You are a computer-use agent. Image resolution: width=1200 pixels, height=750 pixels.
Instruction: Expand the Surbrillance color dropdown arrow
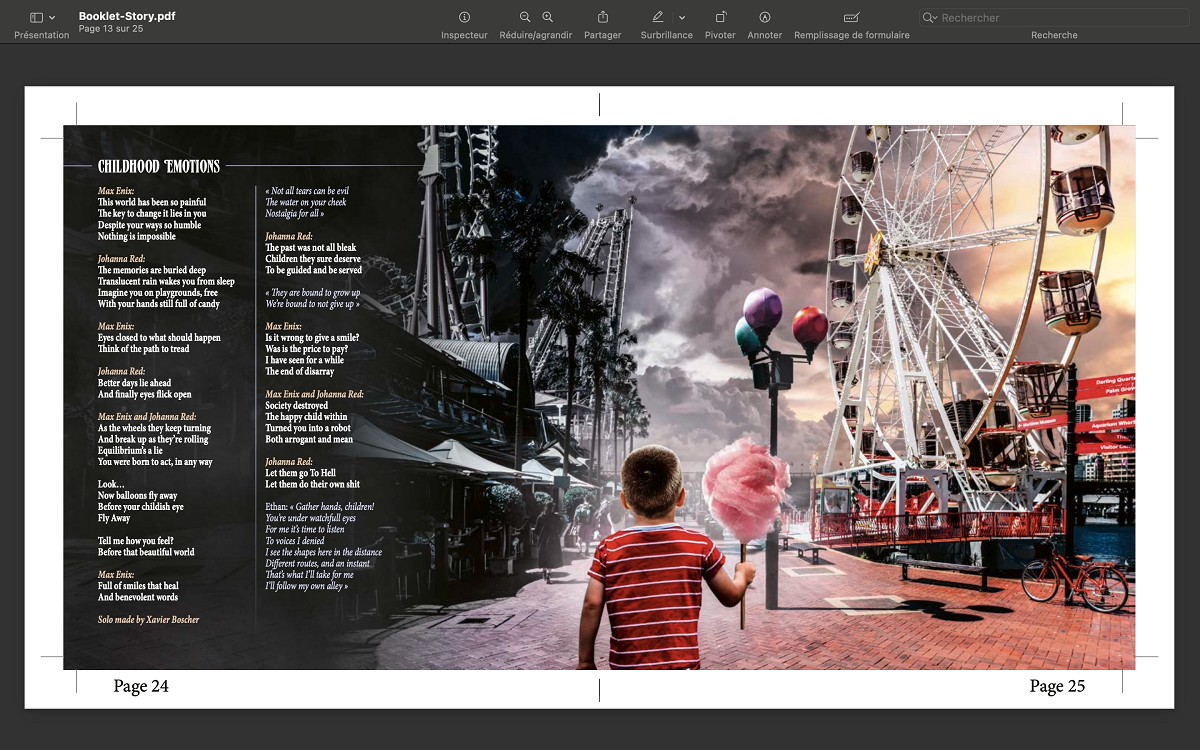pyautogui.click(x=682, y=18)
